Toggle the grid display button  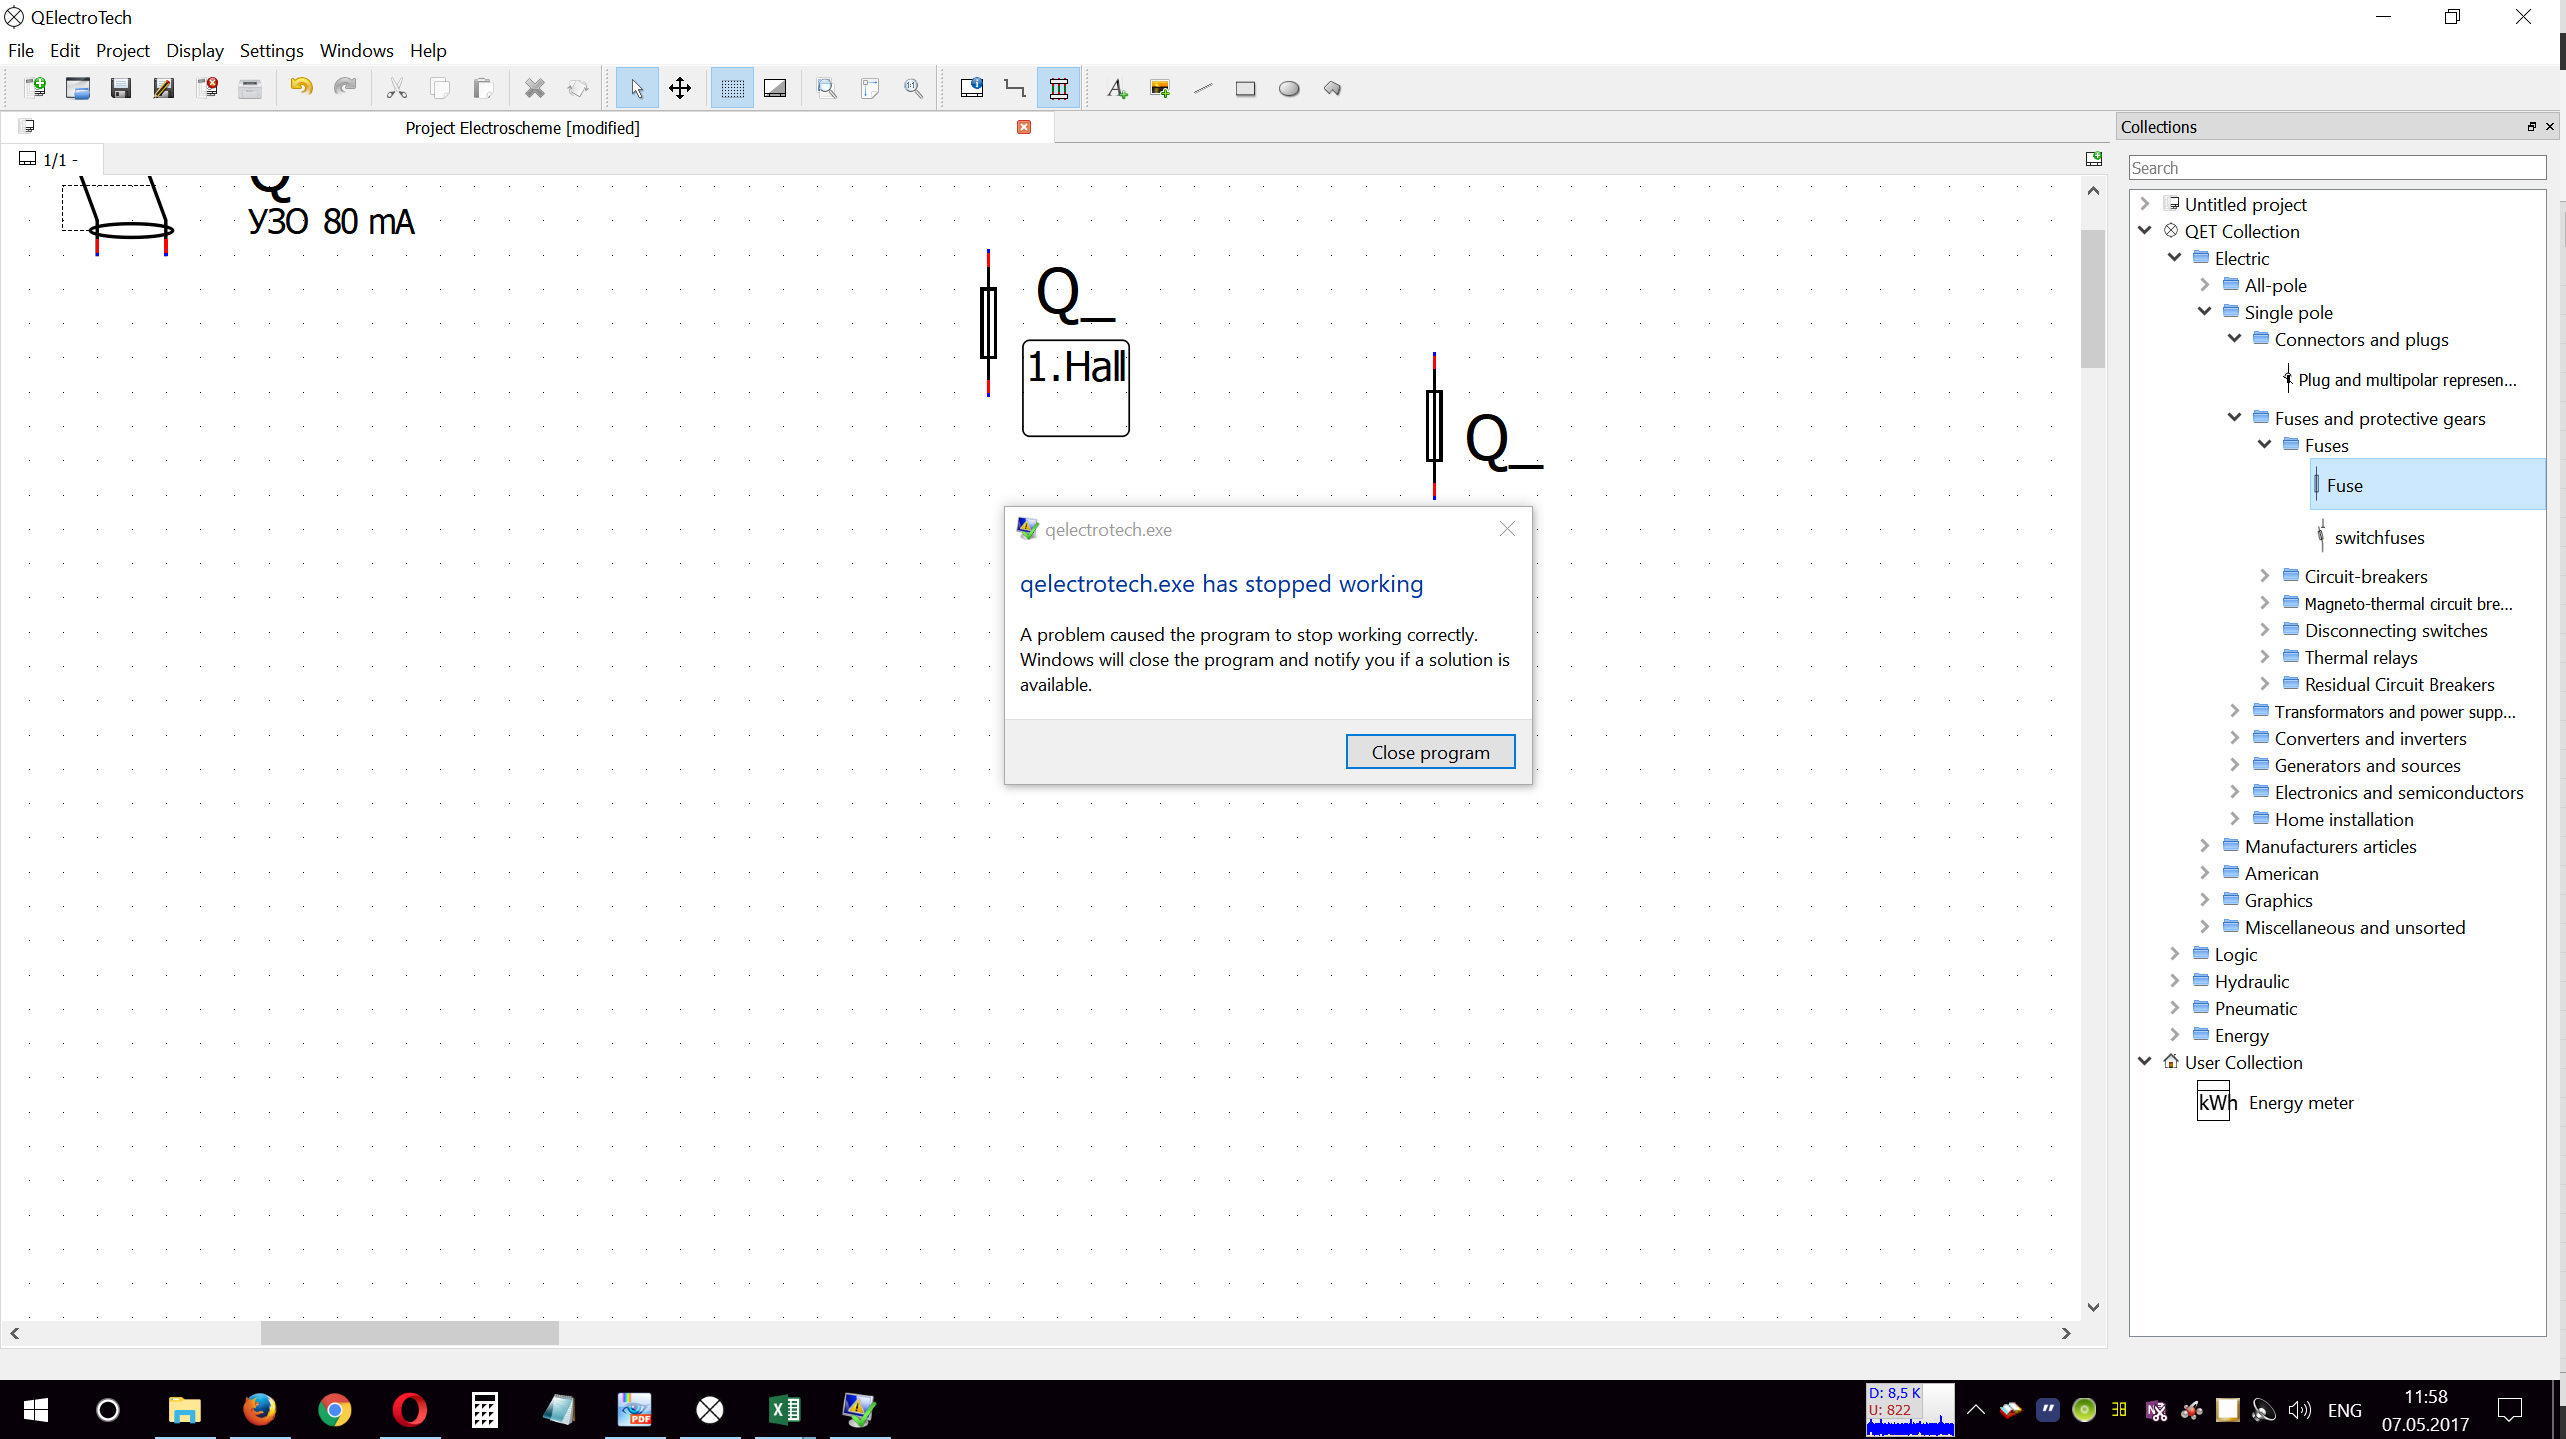[x=732, y=88]
